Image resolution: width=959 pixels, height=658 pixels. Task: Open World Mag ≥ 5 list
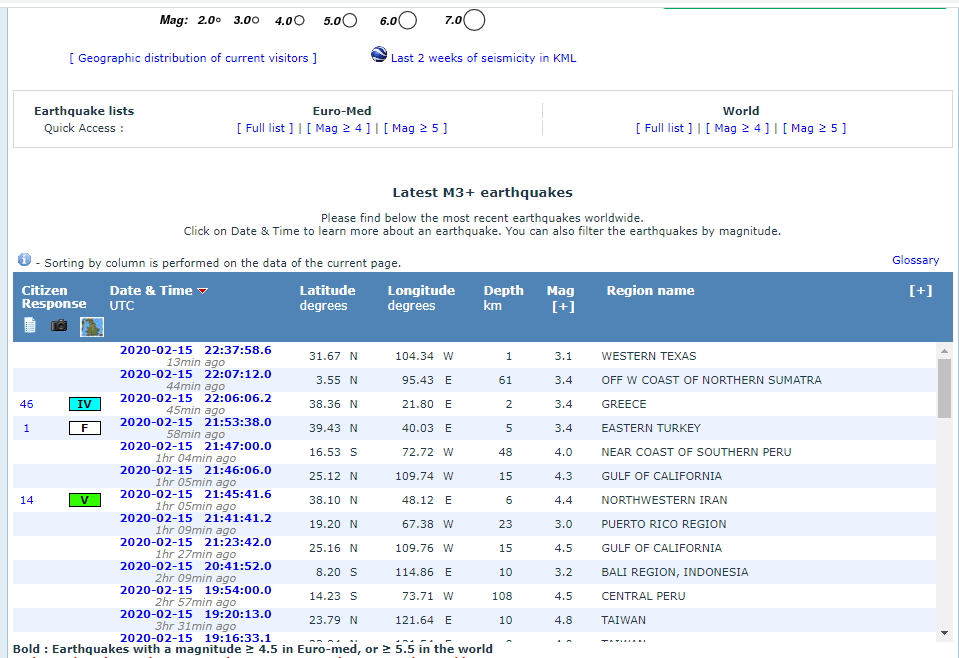pyautogui.click(x=815, y=128)
